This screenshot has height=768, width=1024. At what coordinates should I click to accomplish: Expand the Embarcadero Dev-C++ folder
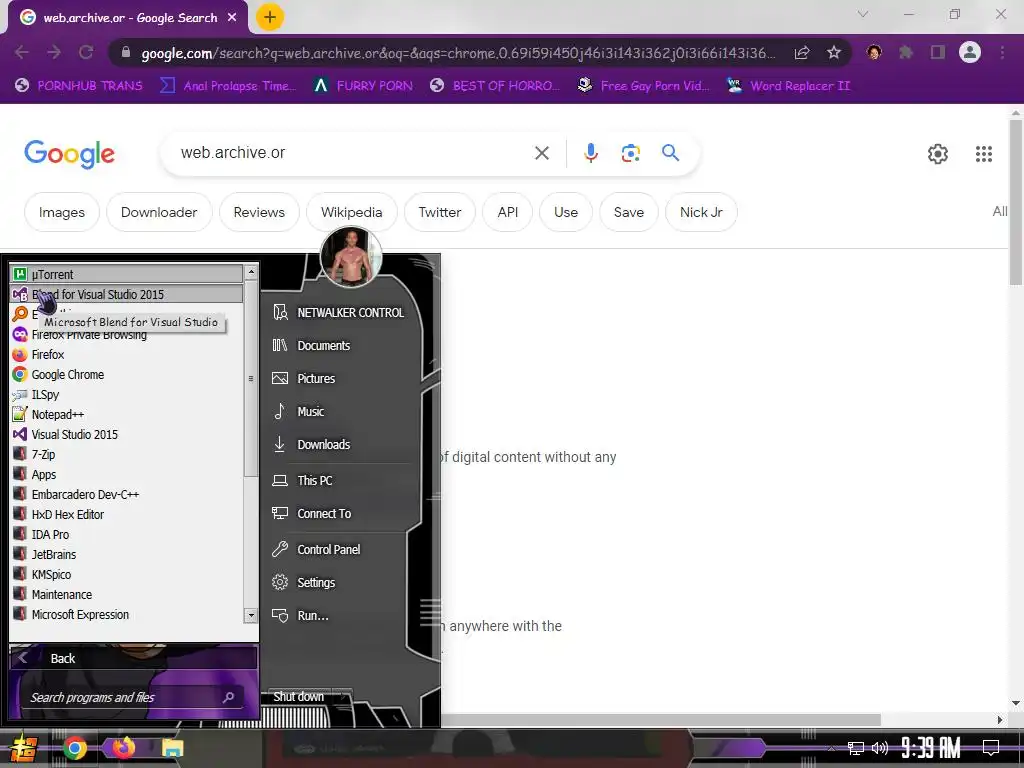pyautogui.click(x=127, y=495)
